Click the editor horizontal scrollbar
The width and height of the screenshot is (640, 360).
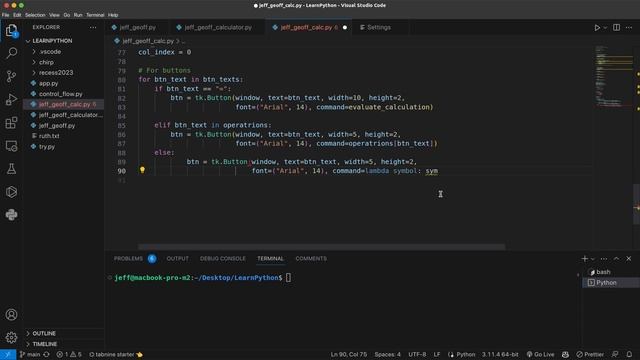322,247
